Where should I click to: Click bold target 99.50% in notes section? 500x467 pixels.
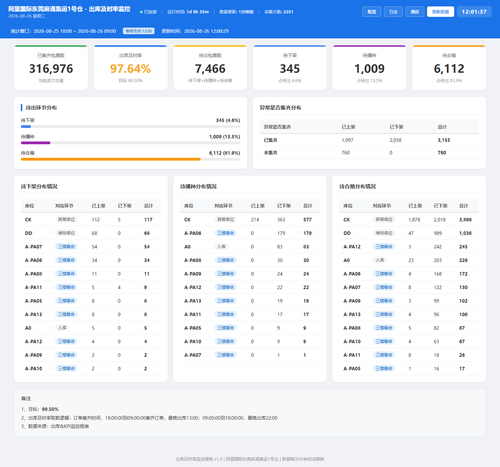pyautogui.click(x=50, y=409)
